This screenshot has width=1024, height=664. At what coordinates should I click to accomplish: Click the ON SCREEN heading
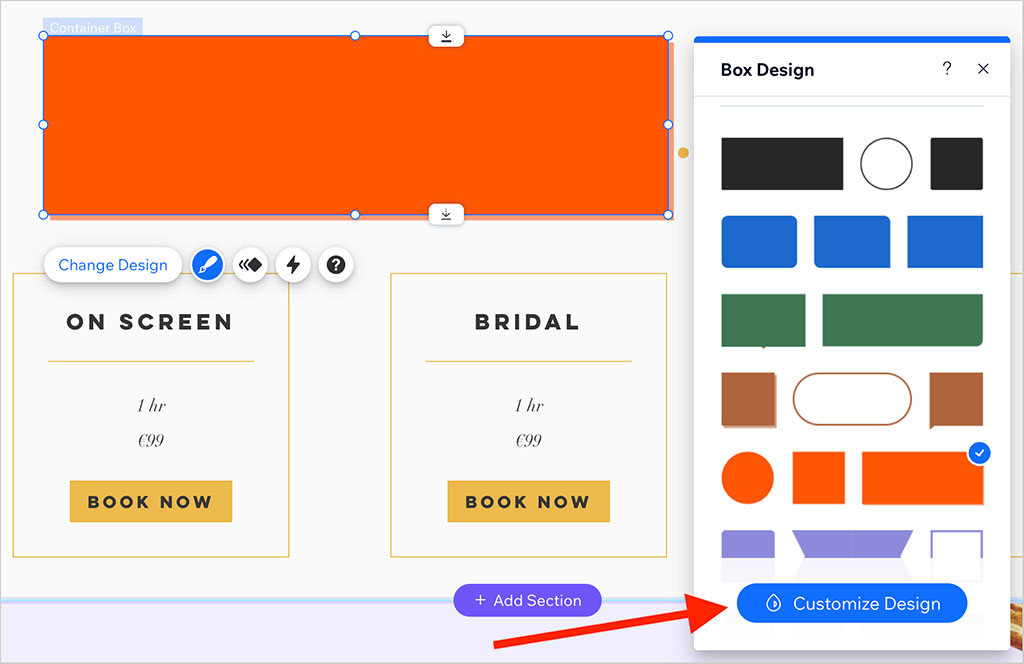point(150,322)
